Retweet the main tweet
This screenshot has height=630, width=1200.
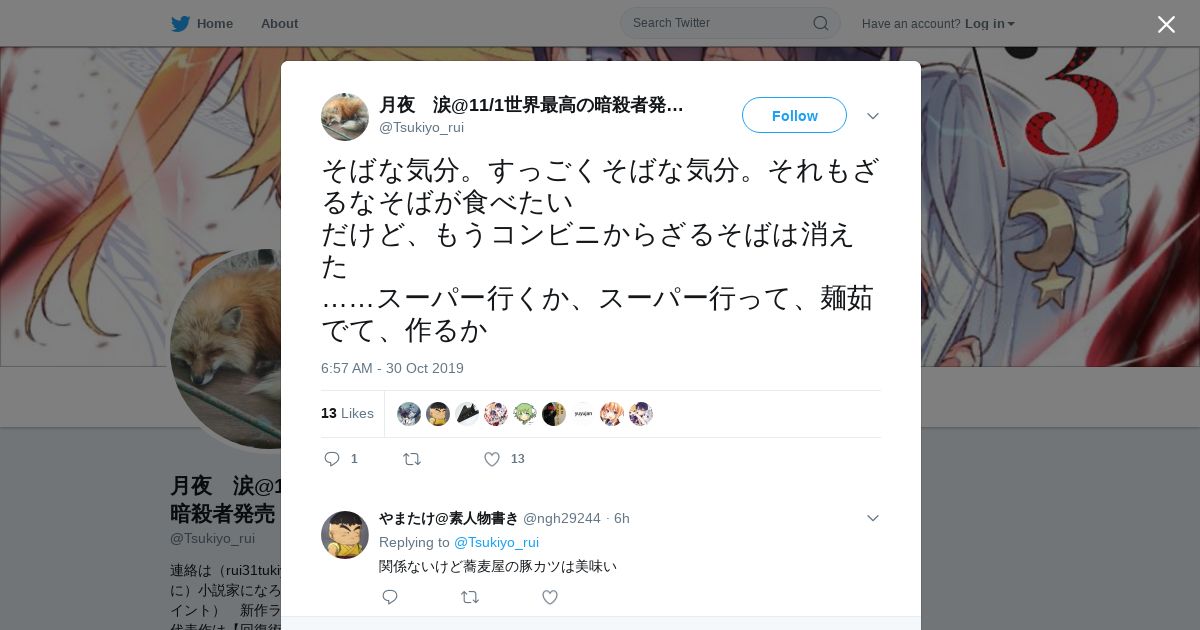412,459
